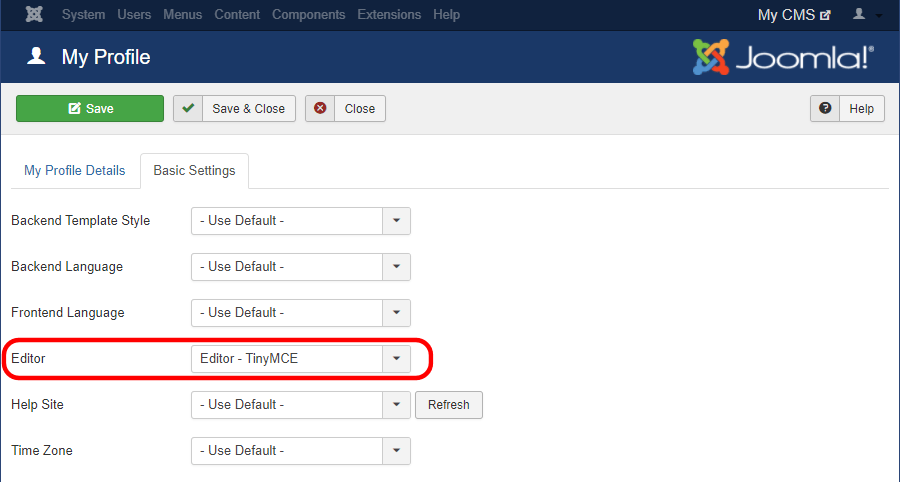This screenshot has height=482, width=900.
Task: Click the large Joomla! brand logo
Action: pyautogui.click(x=783, y=57)
